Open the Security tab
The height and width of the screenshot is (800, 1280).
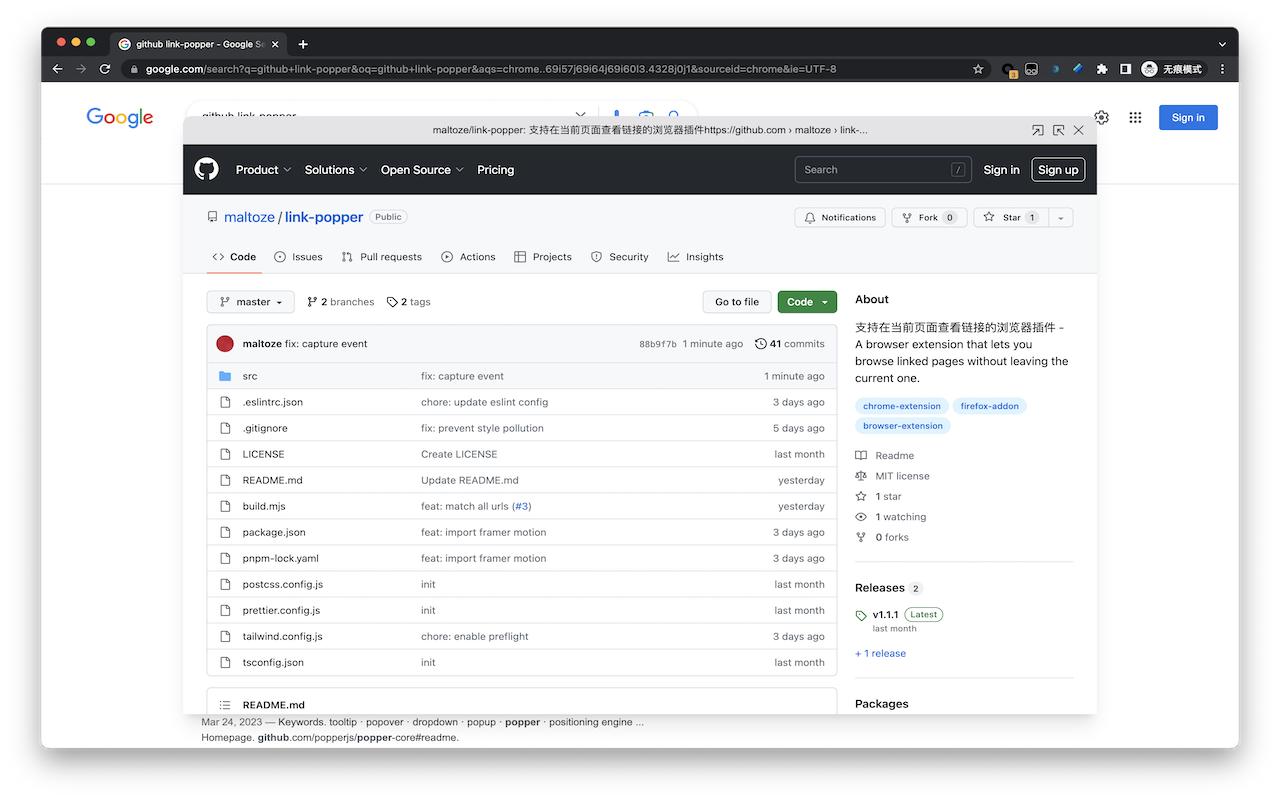[619, 257]
